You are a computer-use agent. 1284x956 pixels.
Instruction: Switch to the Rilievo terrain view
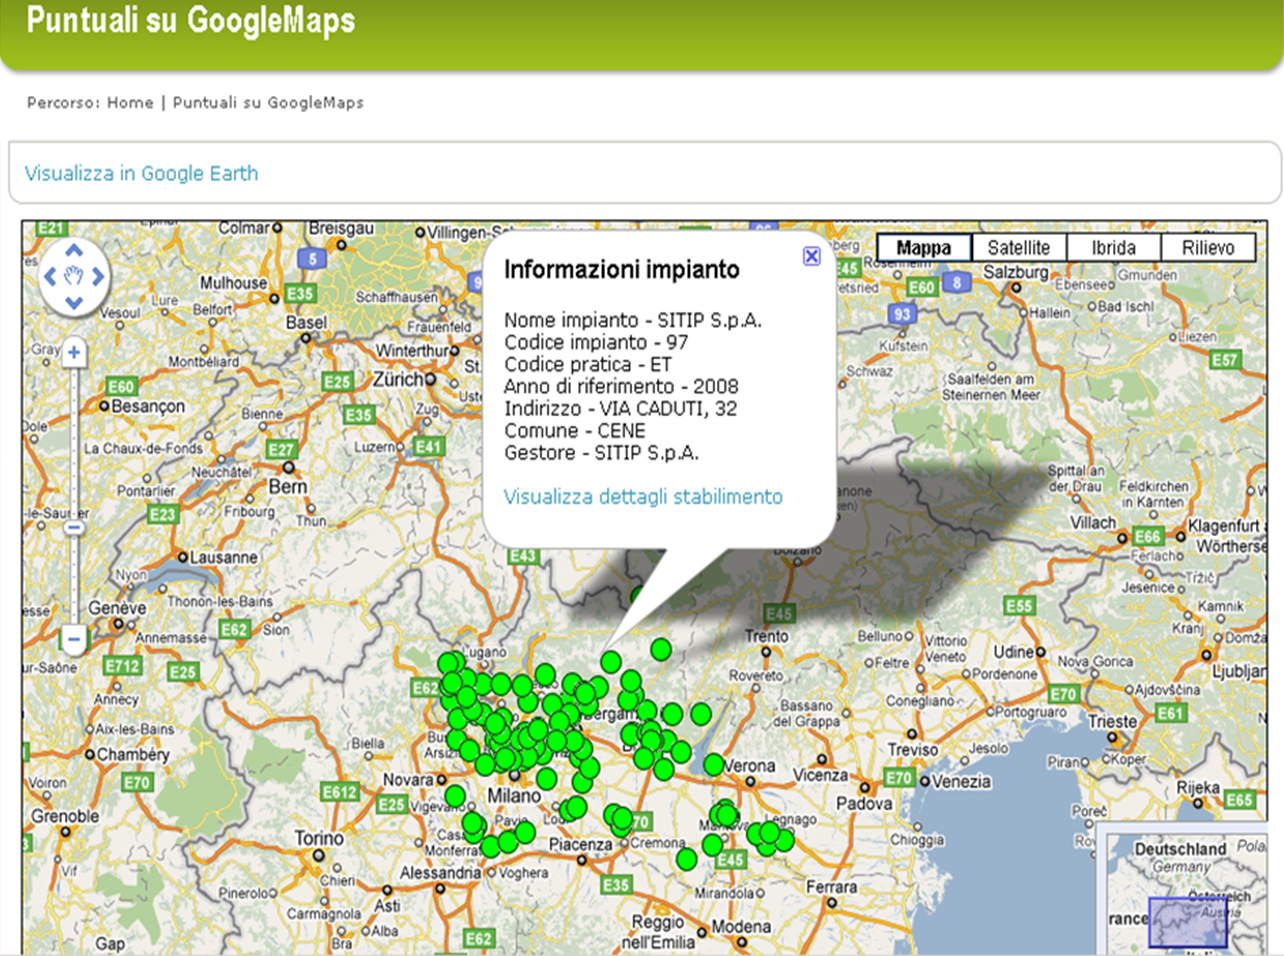tap(1208, 248)
